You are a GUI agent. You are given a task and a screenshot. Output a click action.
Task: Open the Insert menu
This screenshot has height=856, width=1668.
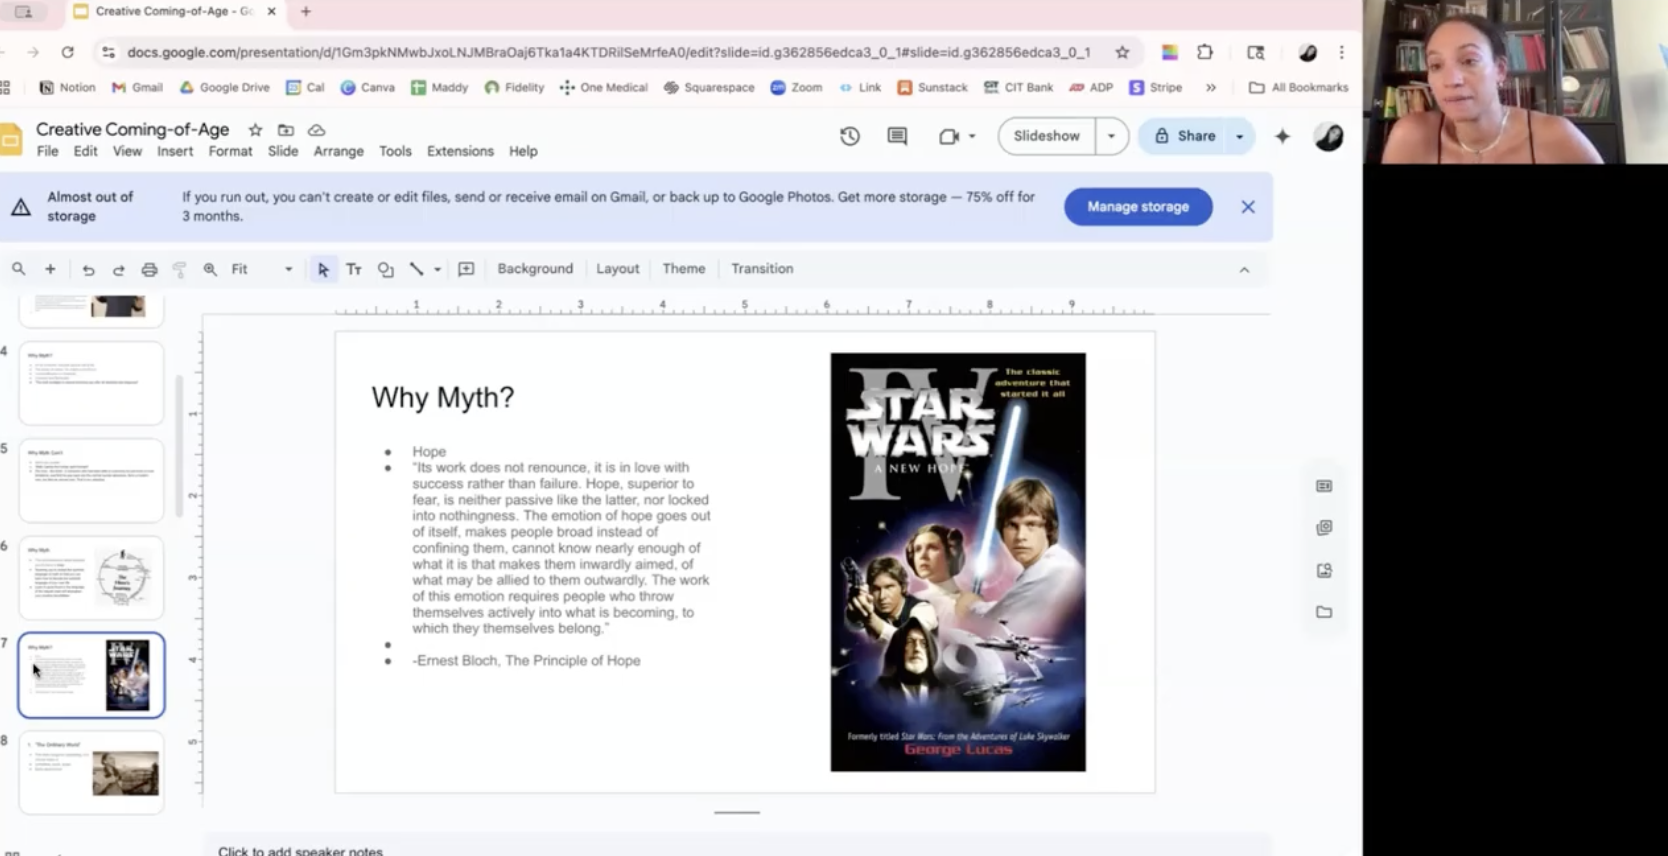pyautogui.click(x=175, y=151)
